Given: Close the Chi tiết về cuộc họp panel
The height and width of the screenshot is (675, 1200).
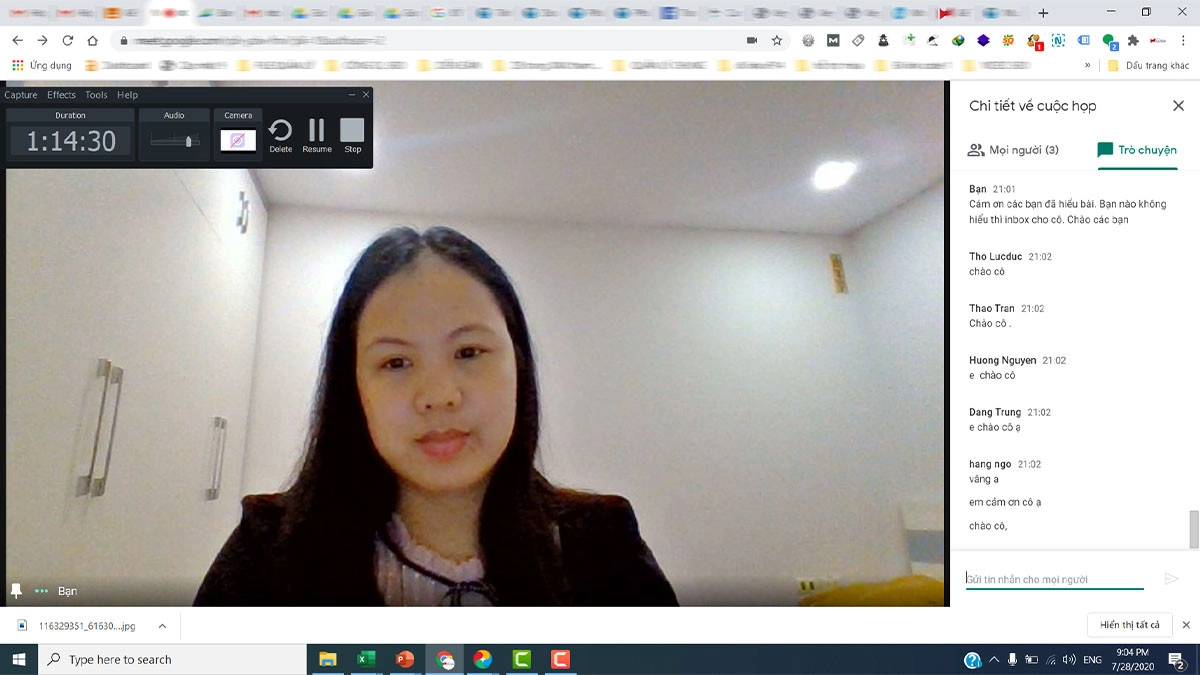Looking at the screenshot, I should point(1178,106).
